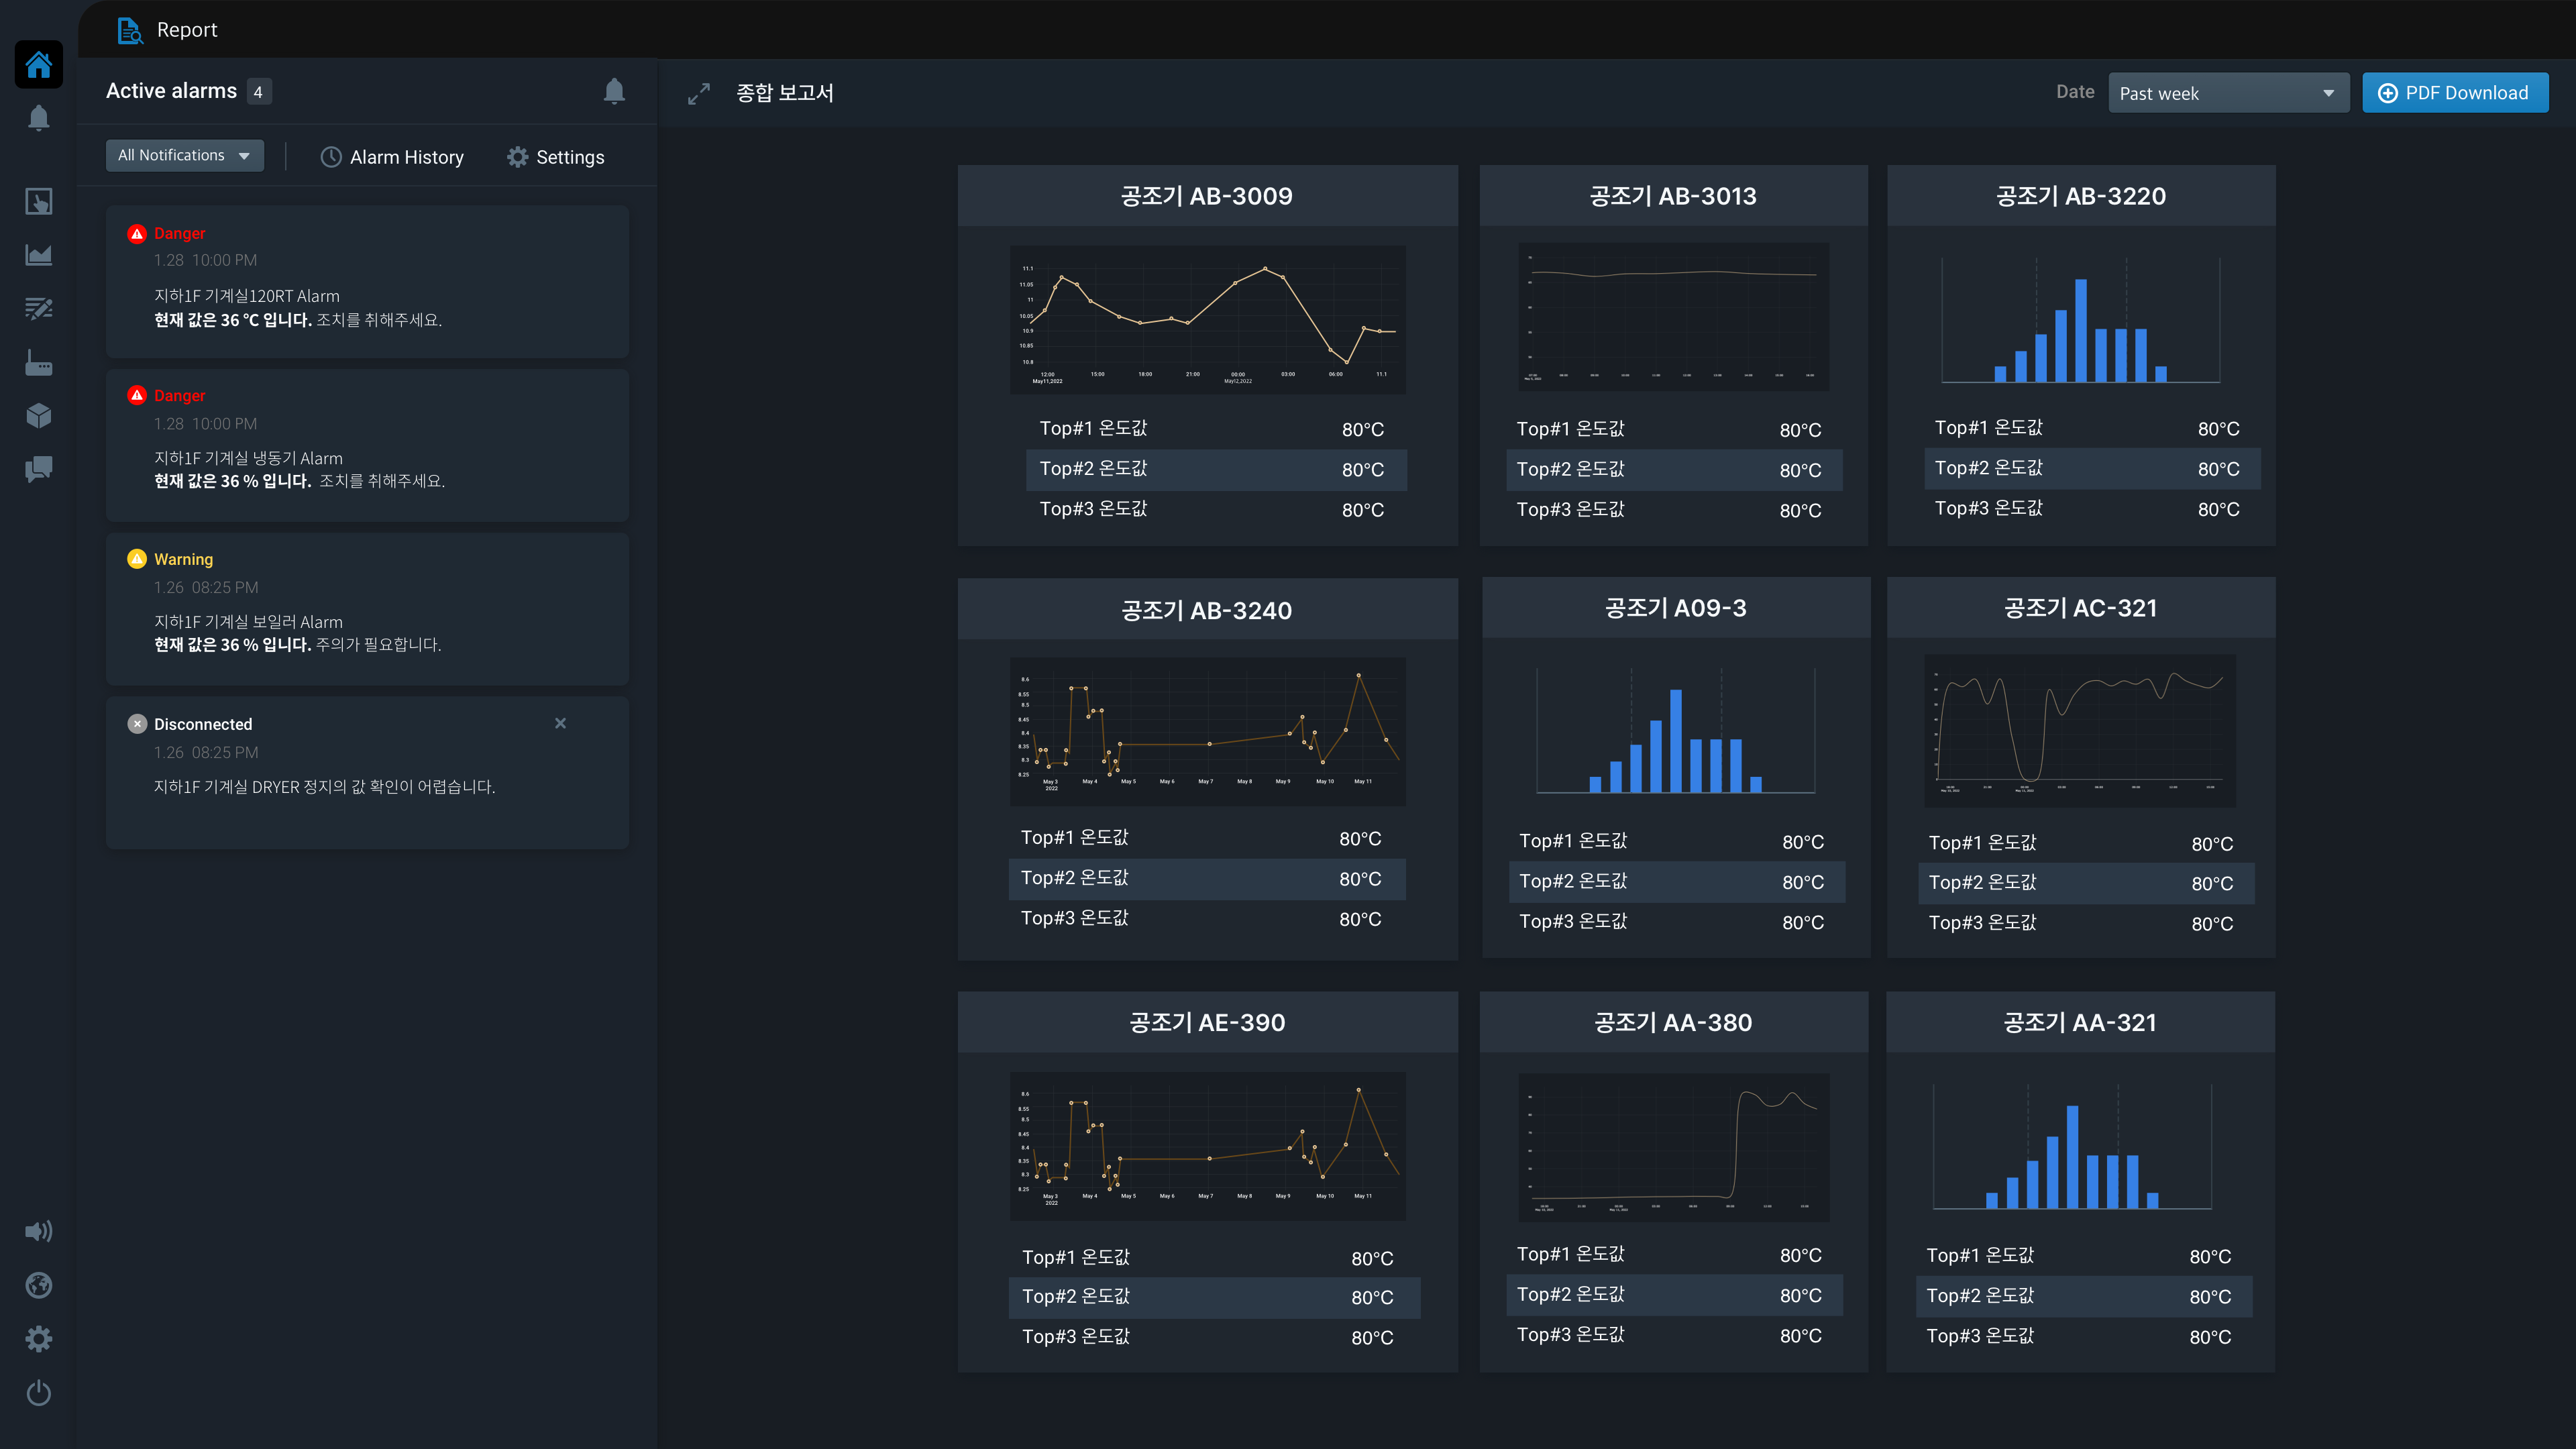This screenshot has height=1449, width=2576.
Task: Click the 공조기 AB-3009 card title
Action: pyautogui.click(x=1207, y=196)
